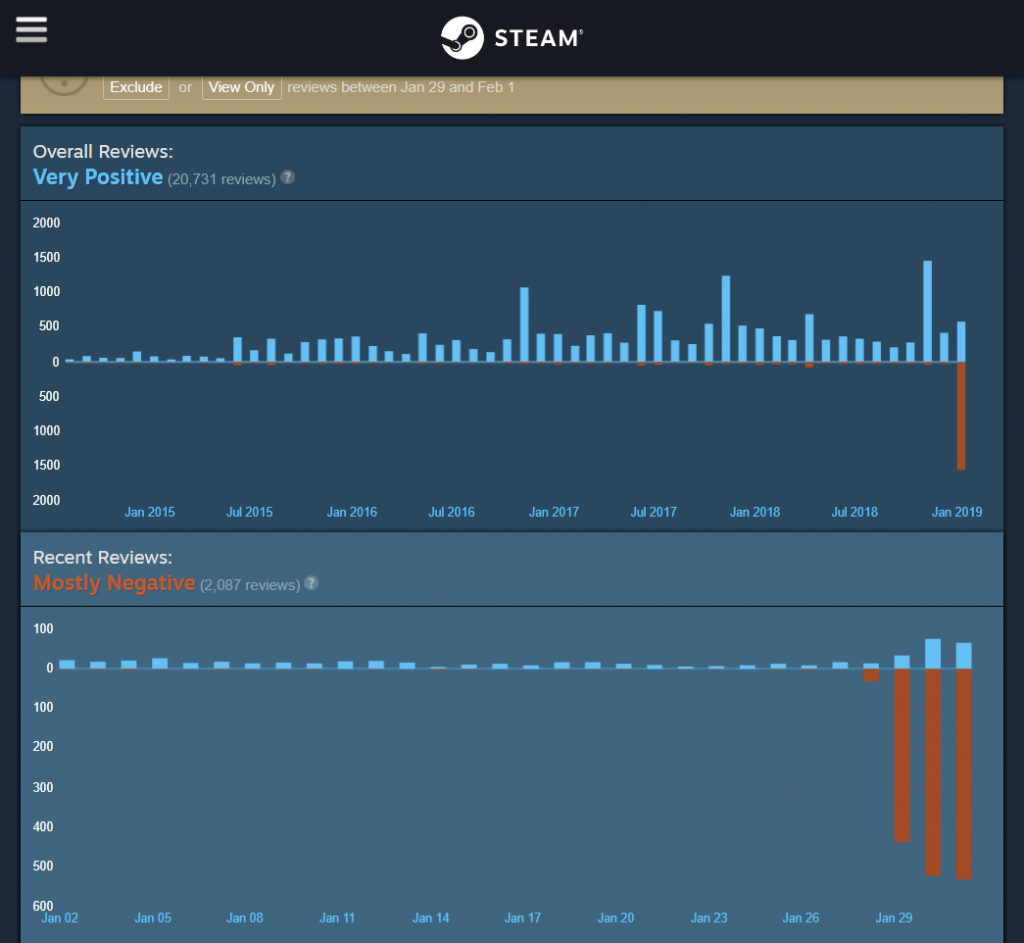This screenshot has height=943, width=1024.
Task: Open the hamburger navigation menu
Action: tap(31, 29)
